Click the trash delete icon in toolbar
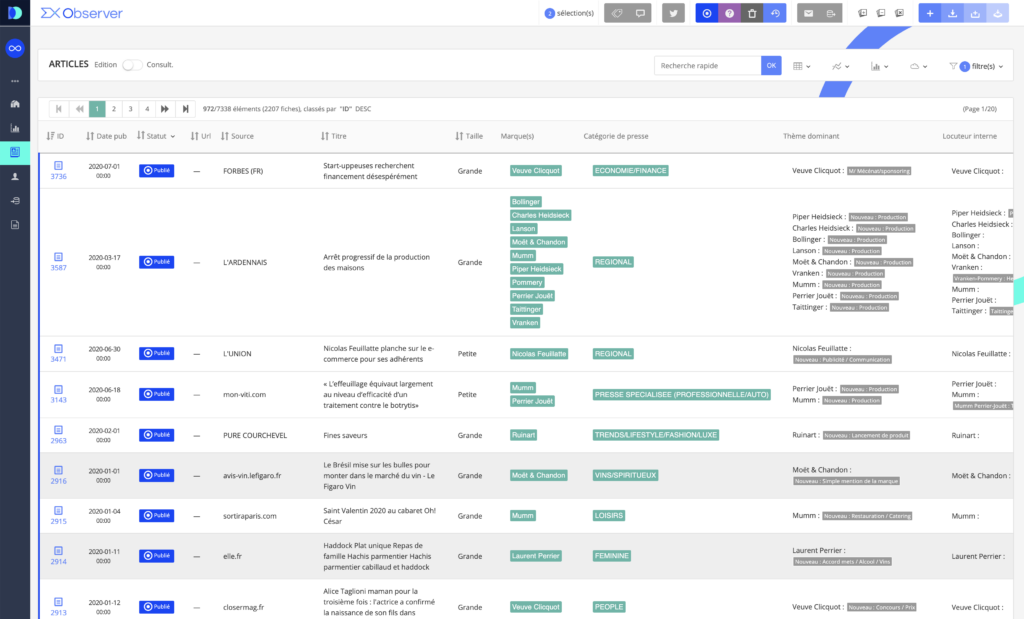This screenshot has height=619, width=1024. click(752, 13)
